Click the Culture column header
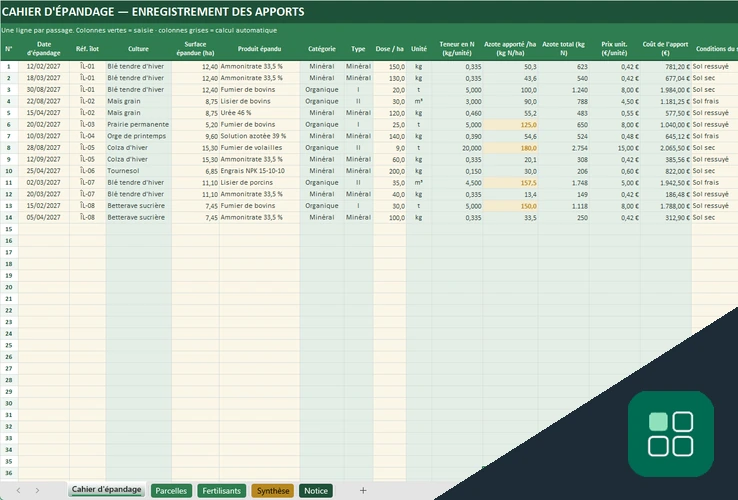The height and width of the screenshot is (500, 738). pos(138,48)
